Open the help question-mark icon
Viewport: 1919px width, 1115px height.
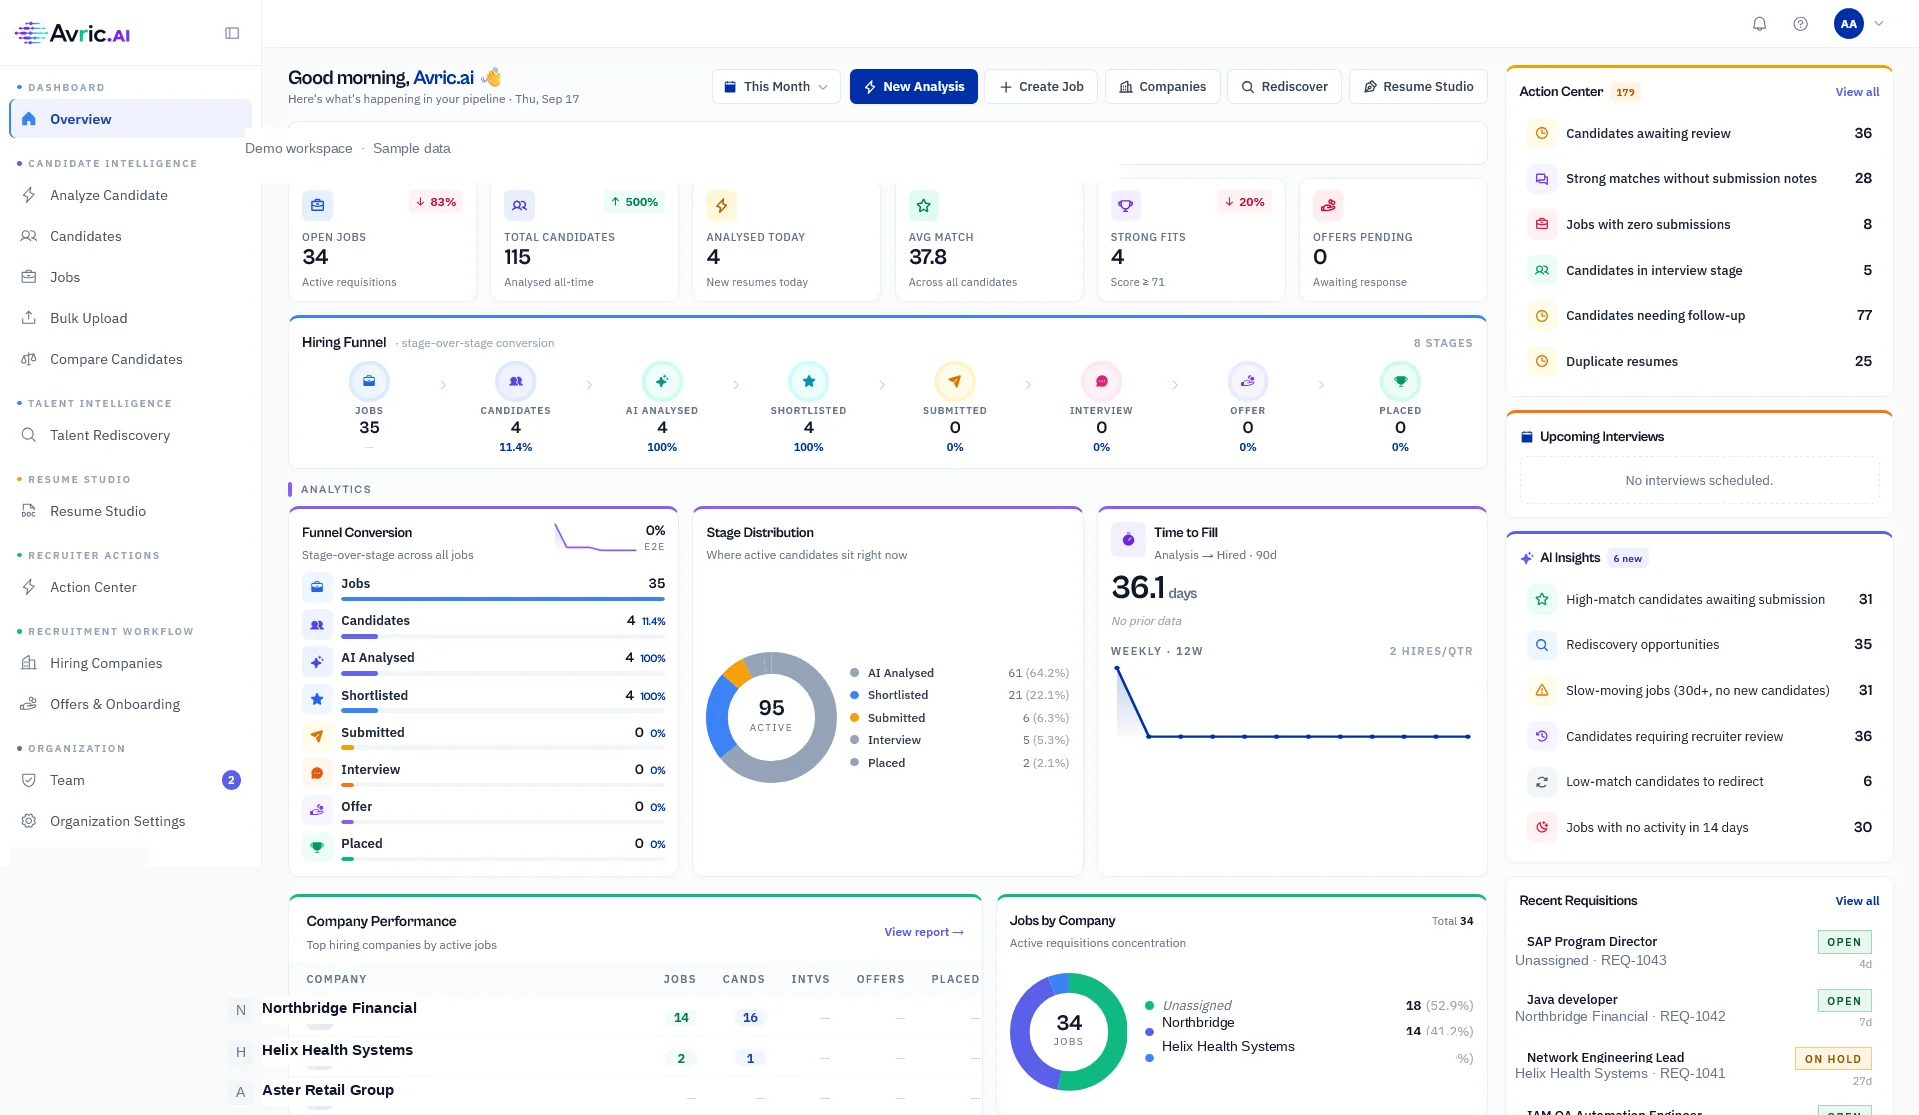1800,24
